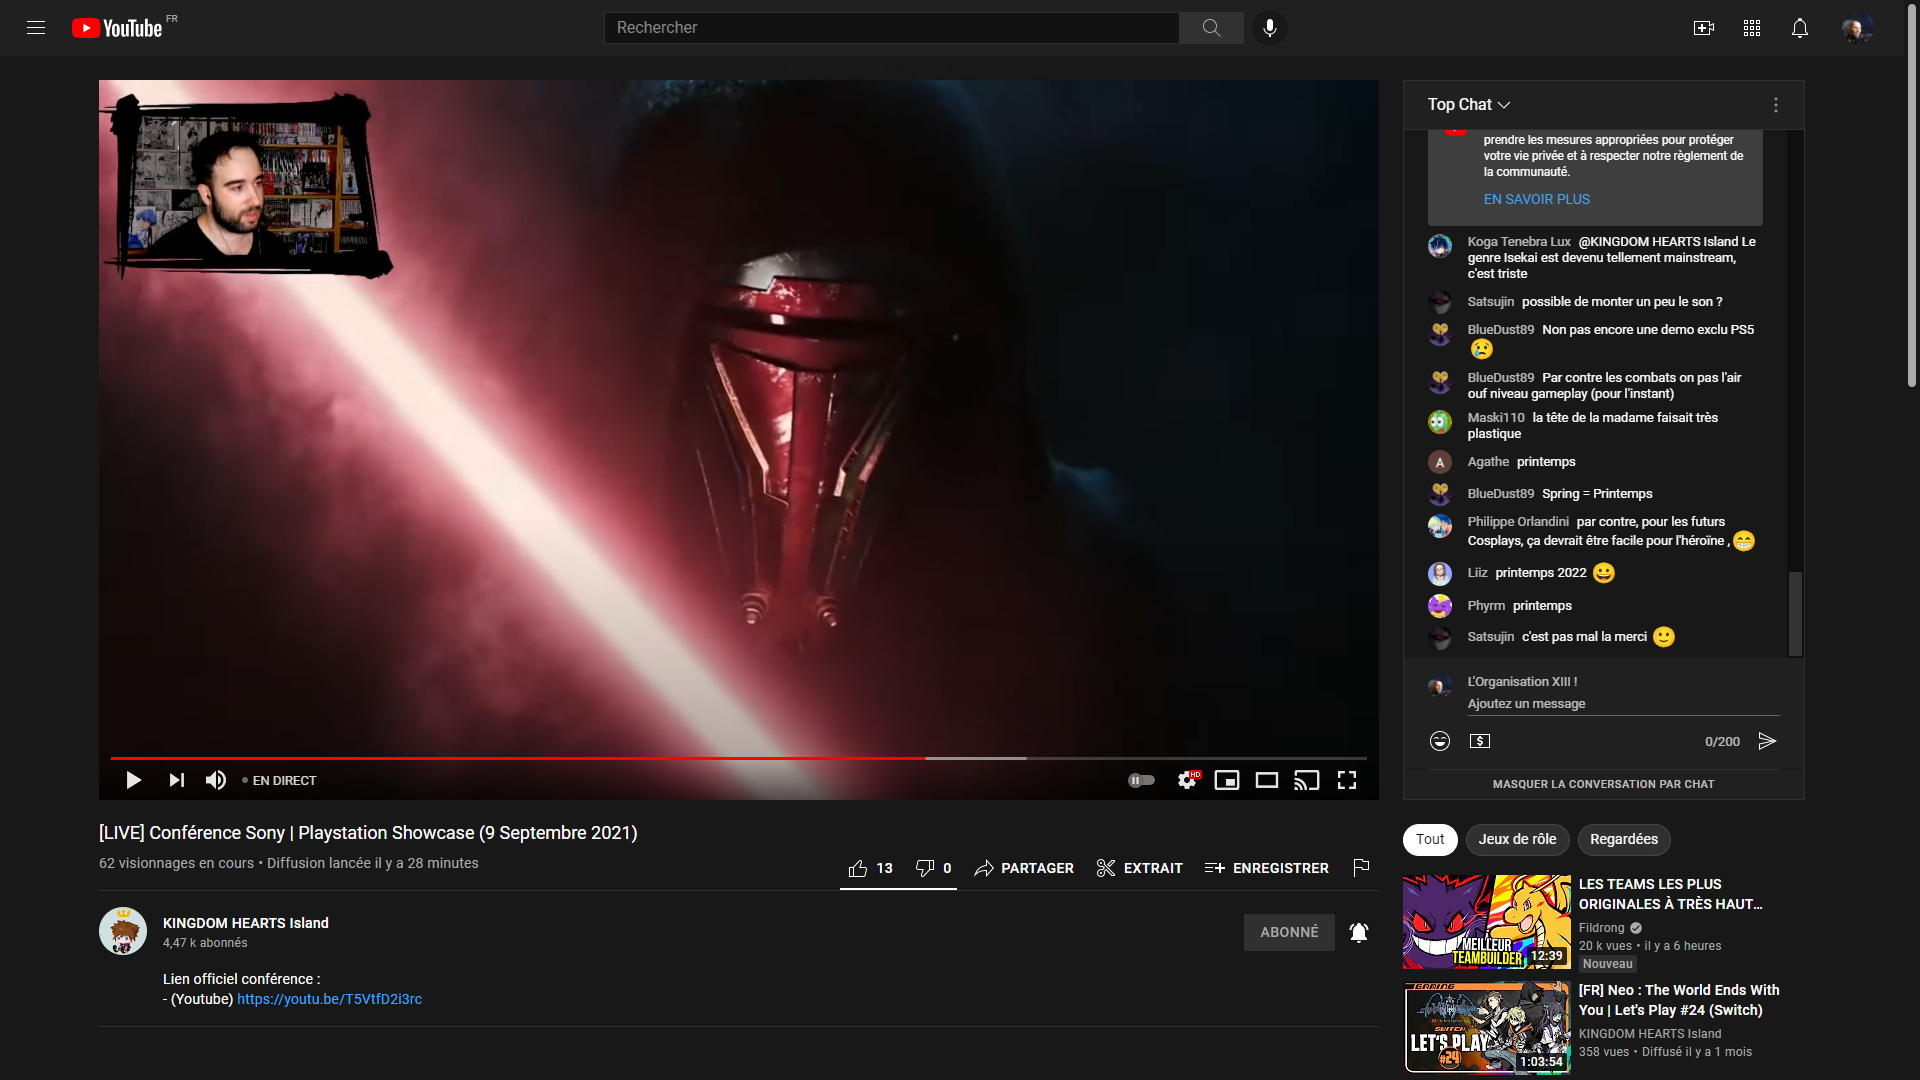
Task: Open the chat emoji picker
Action: (x=1440, y=741)
